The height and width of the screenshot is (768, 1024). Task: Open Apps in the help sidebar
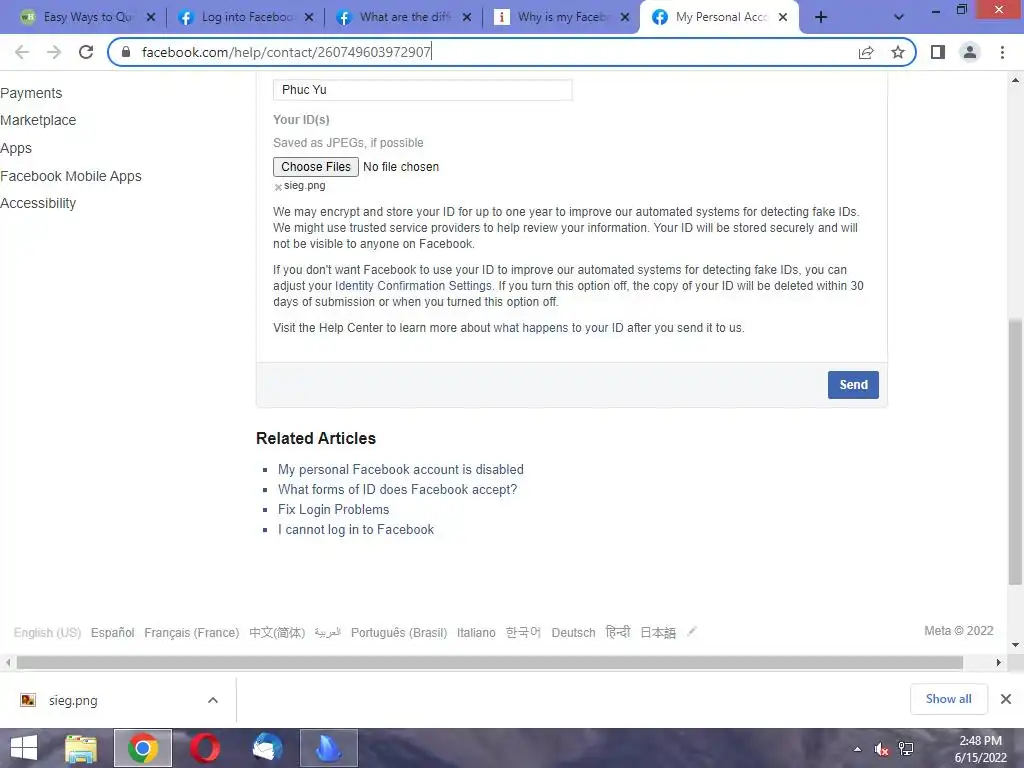(16, 148)
